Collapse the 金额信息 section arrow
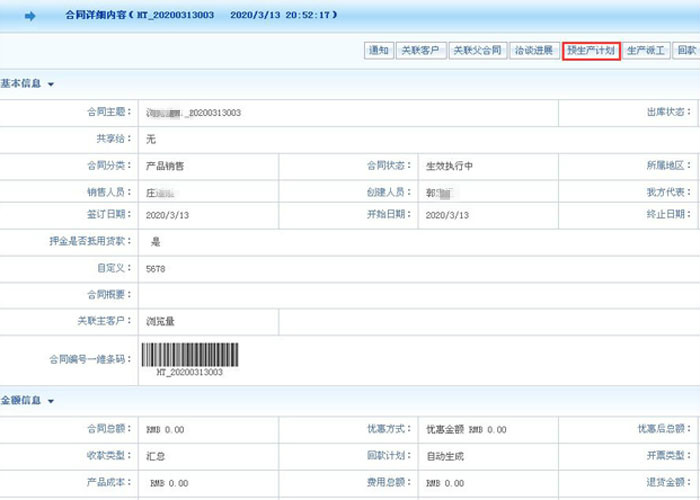The height and width of the screenshot is (500, 700). point(51,401)
